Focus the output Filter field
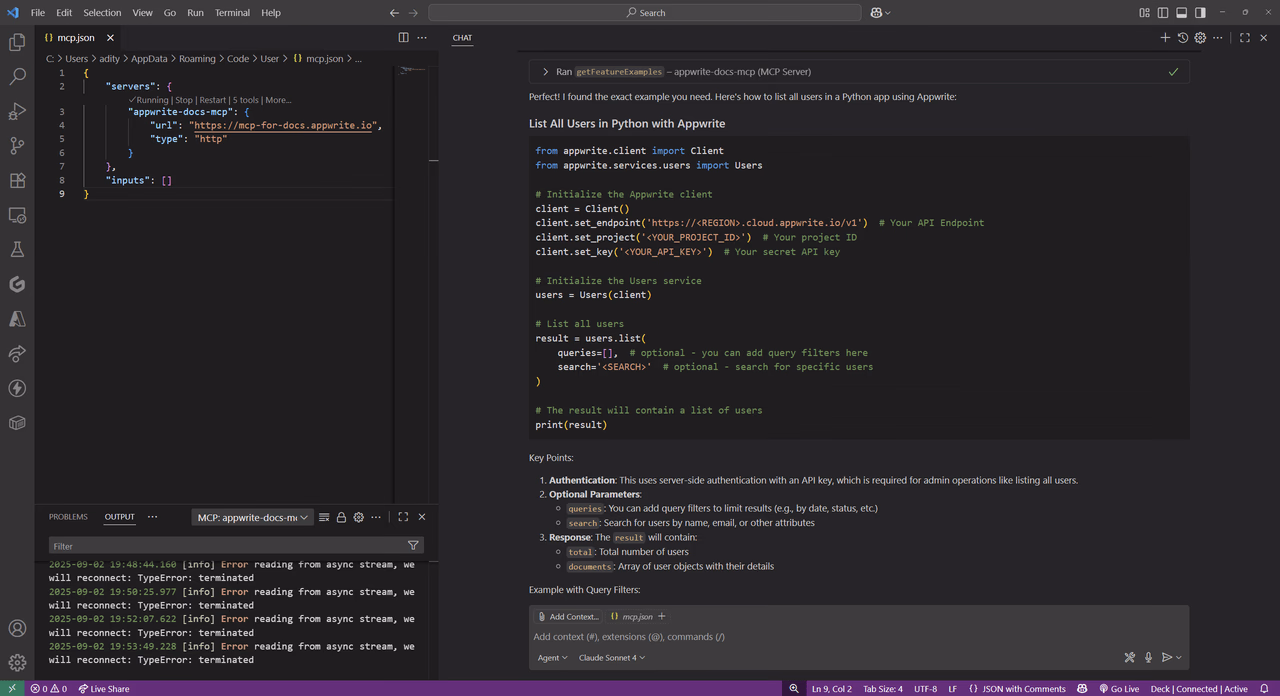This screenshot has width=1280, height=696. [227, 546]
